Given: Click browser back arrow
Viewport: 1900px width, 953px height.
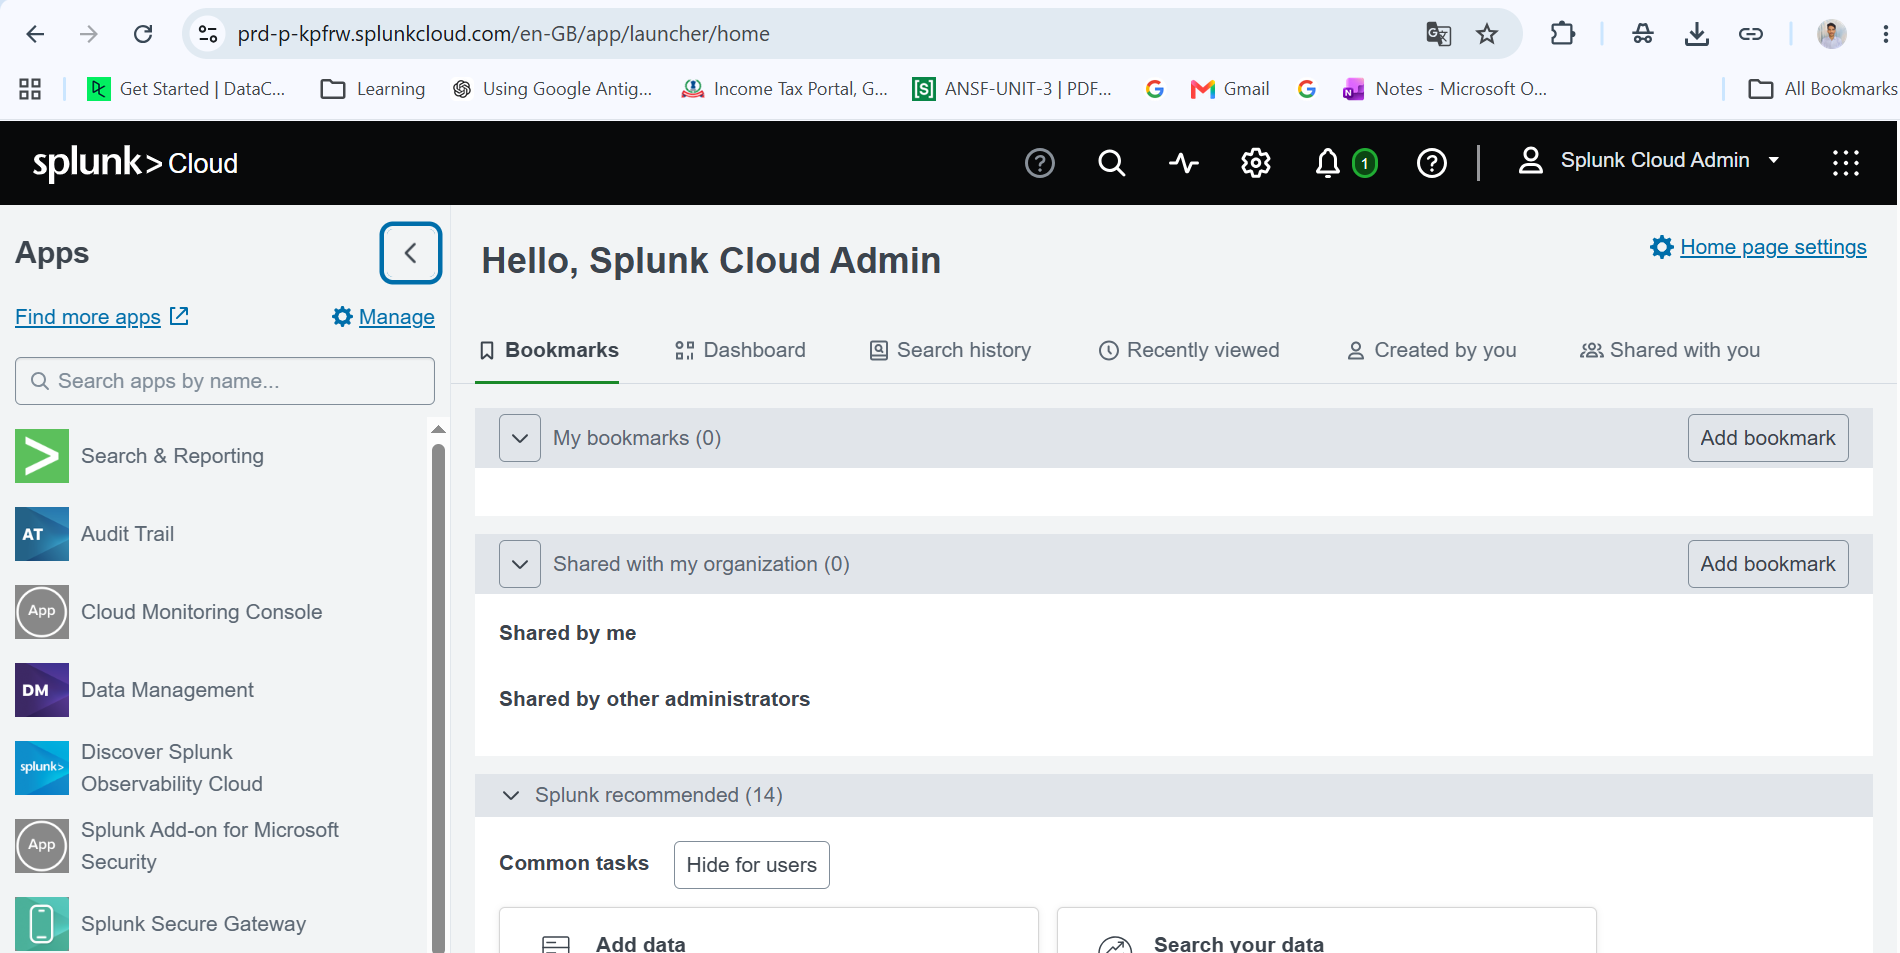Looking at the screenshot, I should click(x=36, y=34).
